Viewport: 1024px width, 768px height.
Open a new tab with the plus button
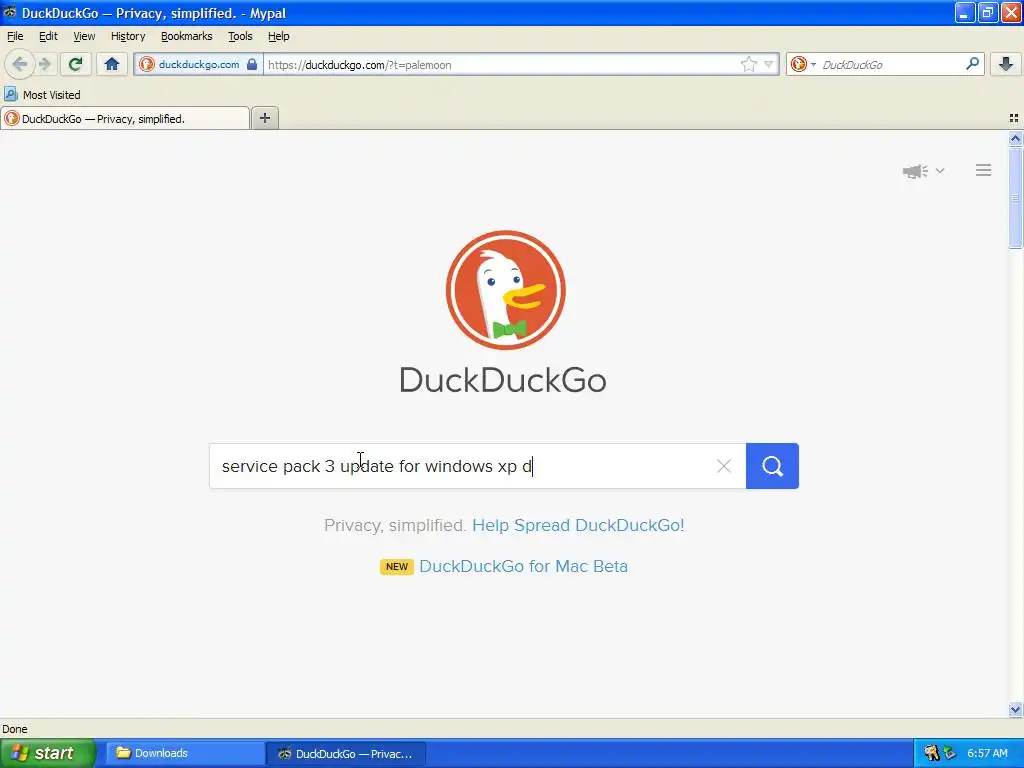264,118
